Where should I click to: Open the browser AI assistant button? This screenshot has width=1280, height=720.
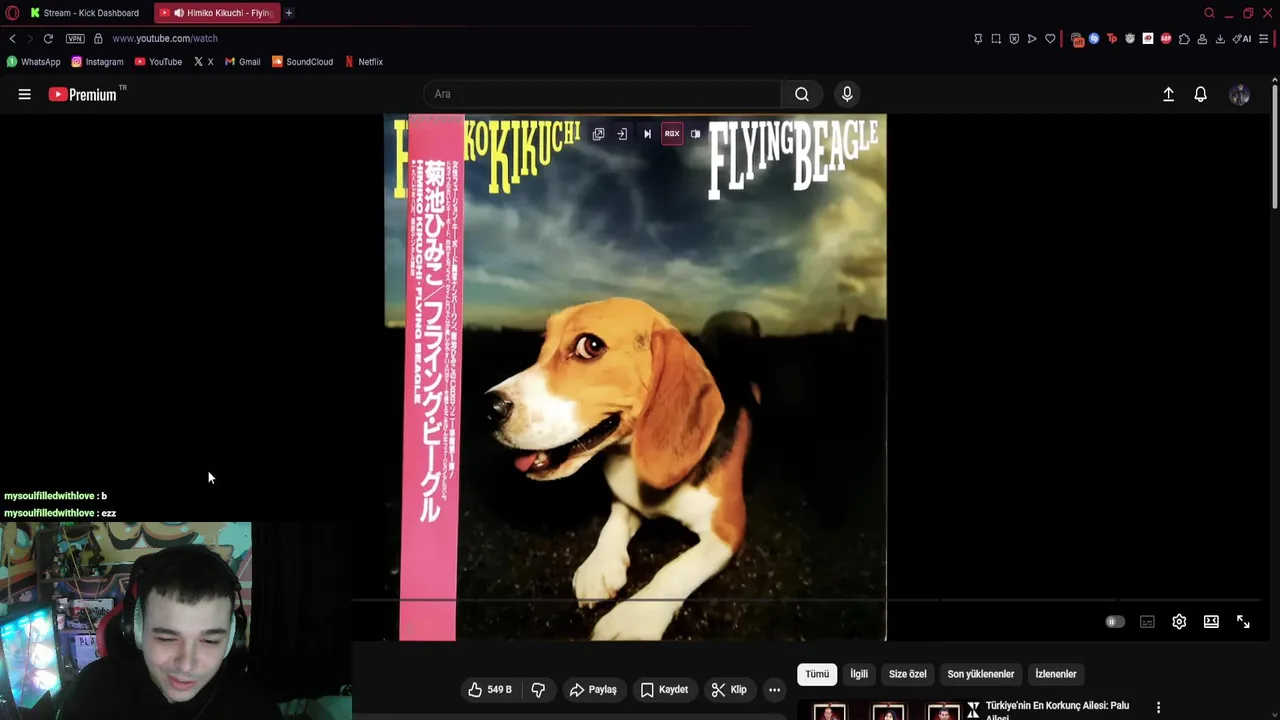pos(1242,39)
